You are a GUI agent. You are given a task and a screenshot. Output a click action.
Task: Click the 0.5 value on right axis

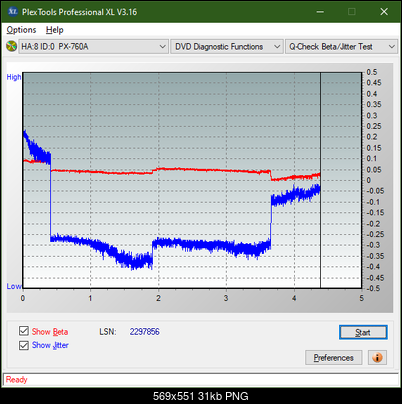click(x=372, y=72)
